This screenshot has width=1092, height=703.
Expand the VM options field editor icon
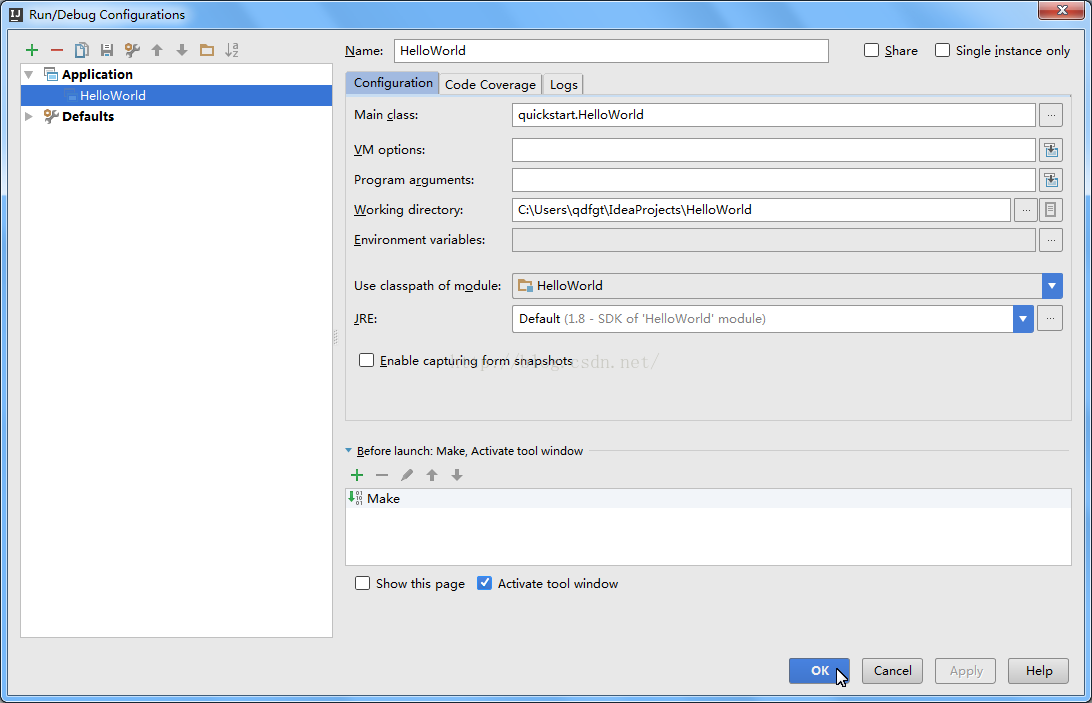1050,150
